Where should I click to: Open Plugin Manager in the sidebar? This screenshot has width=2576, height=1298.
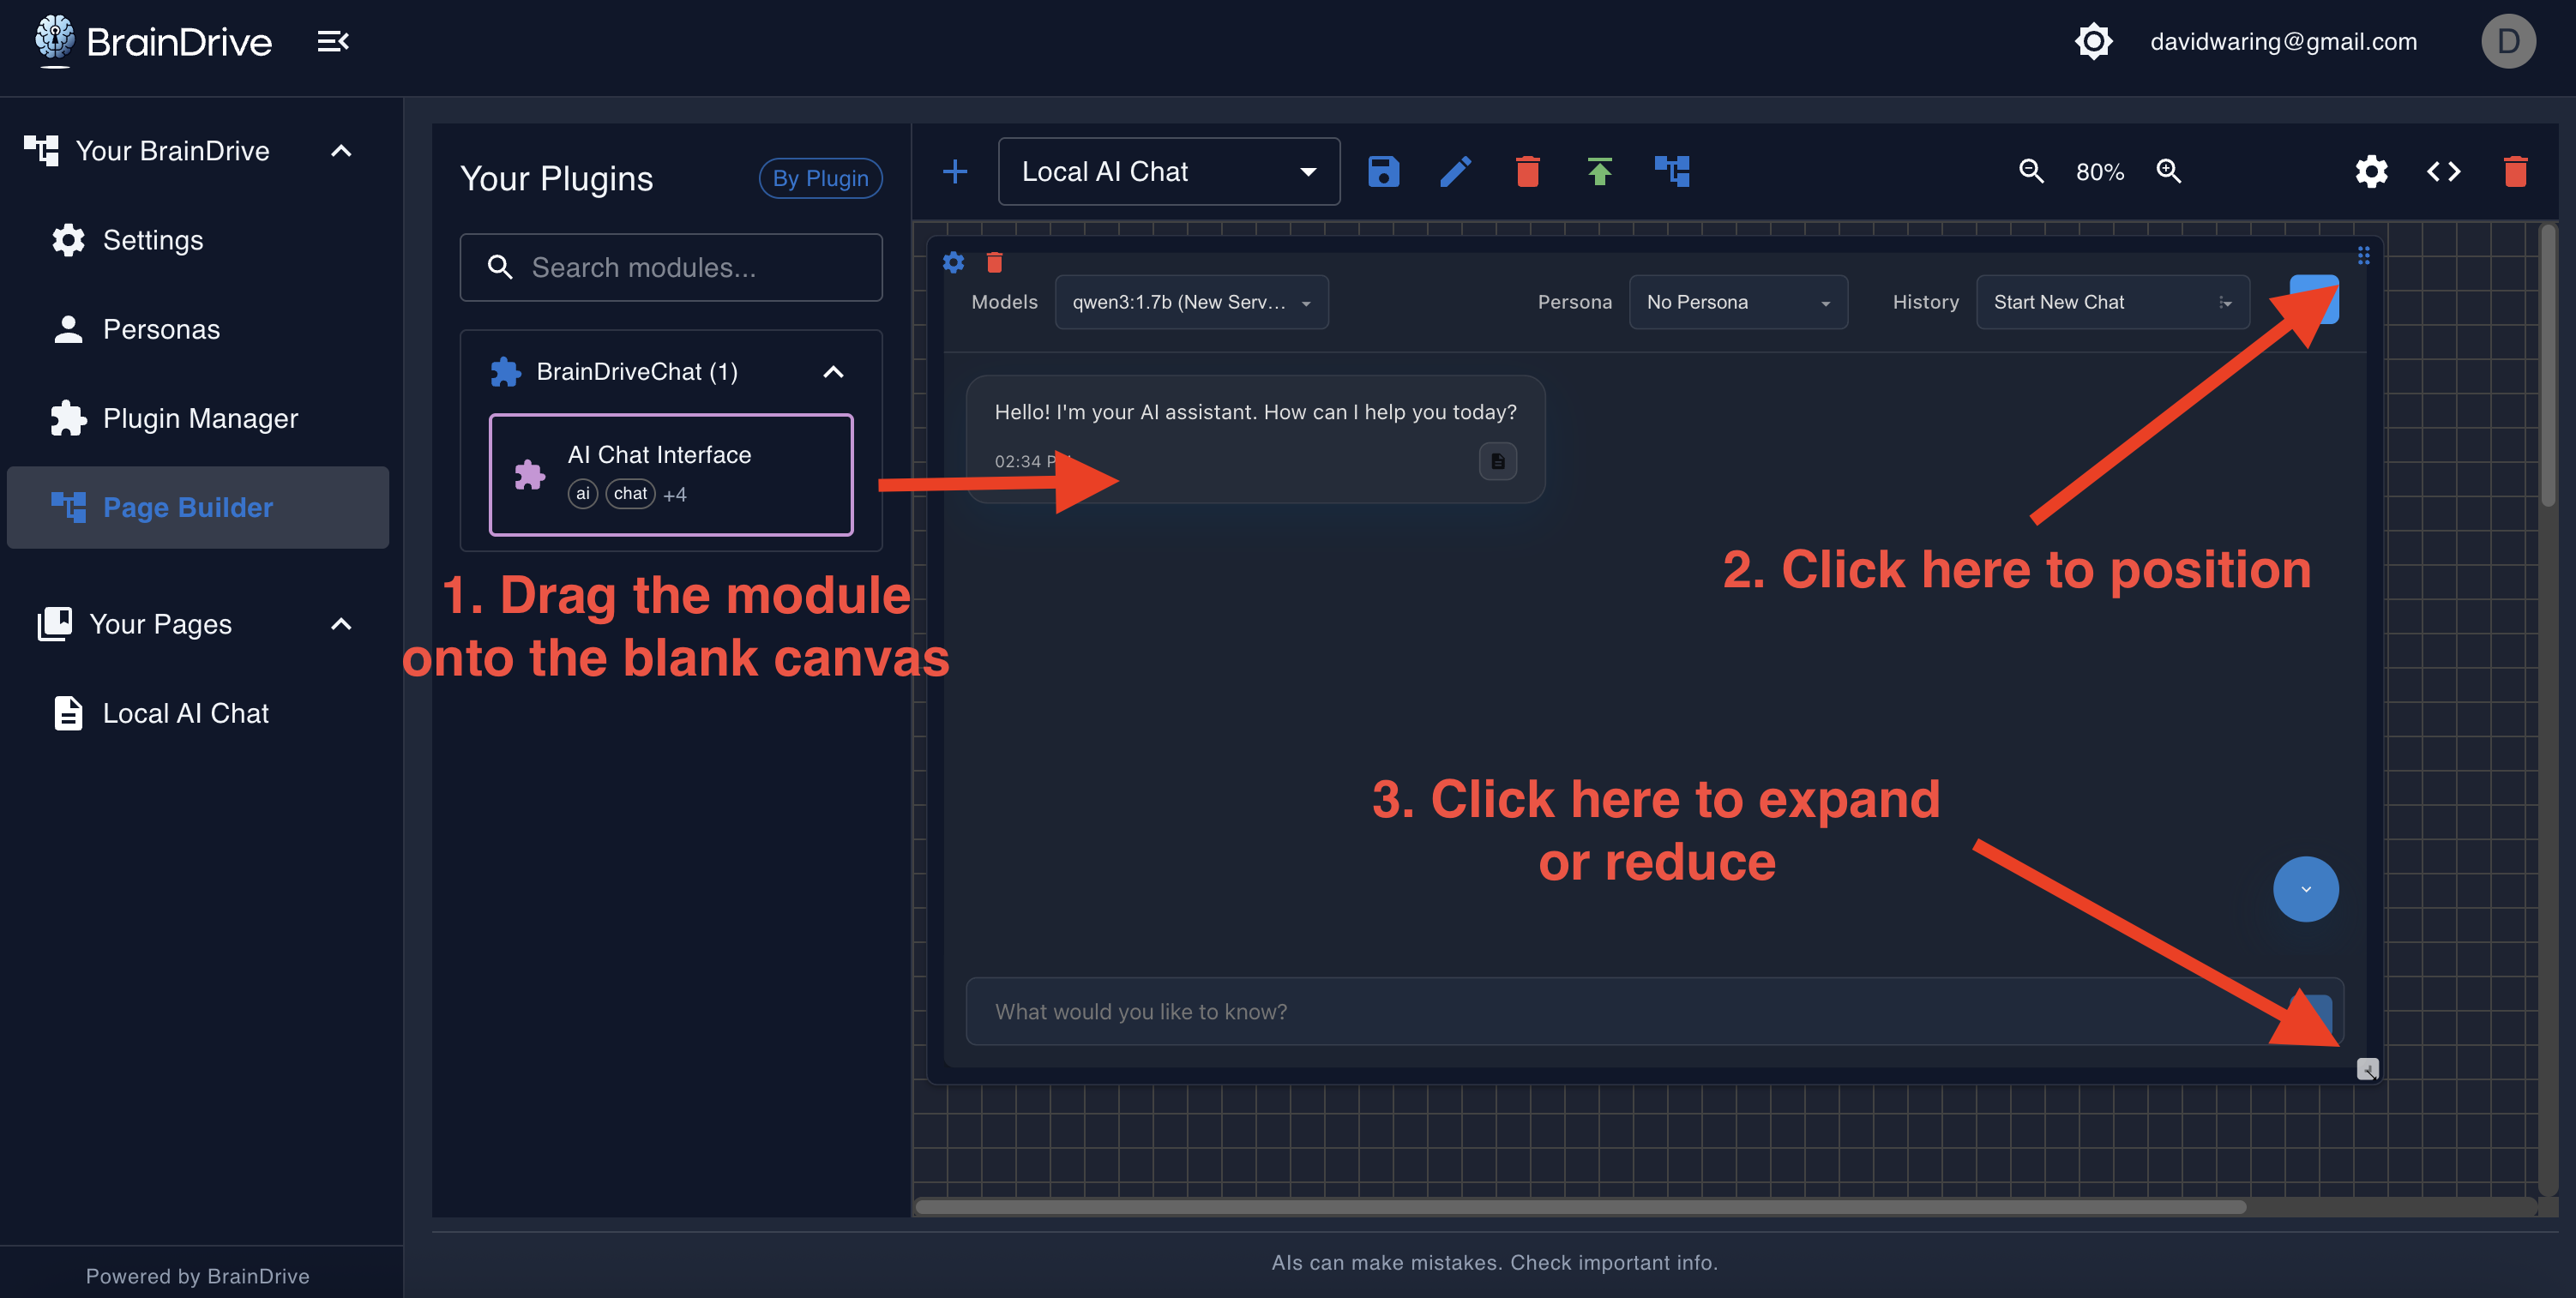click(x=200, y=418)
